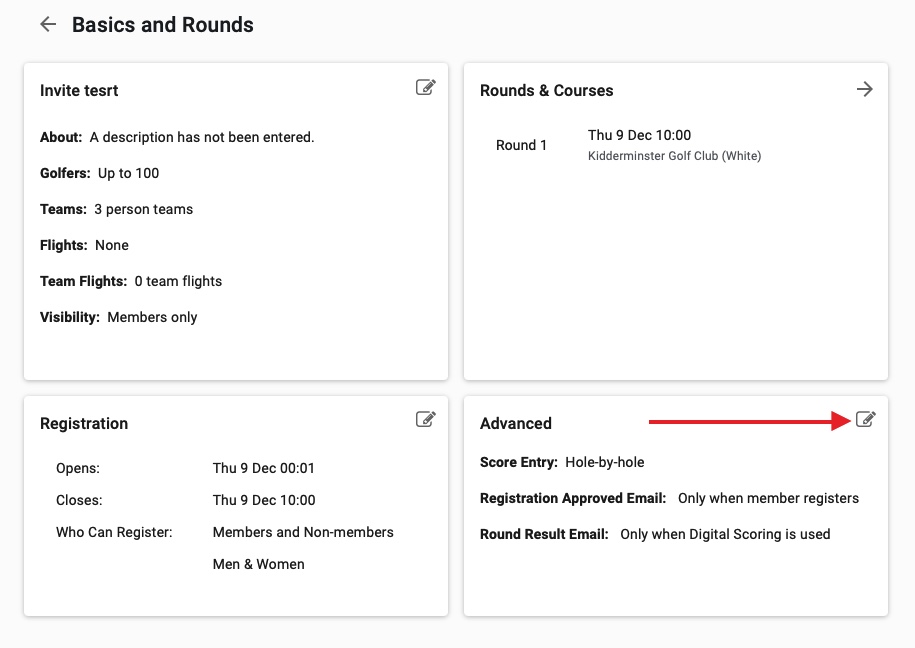Click the Teams 3 person teams line
The height and width of the screenshot is (648, 915).
tap(143, 209)
